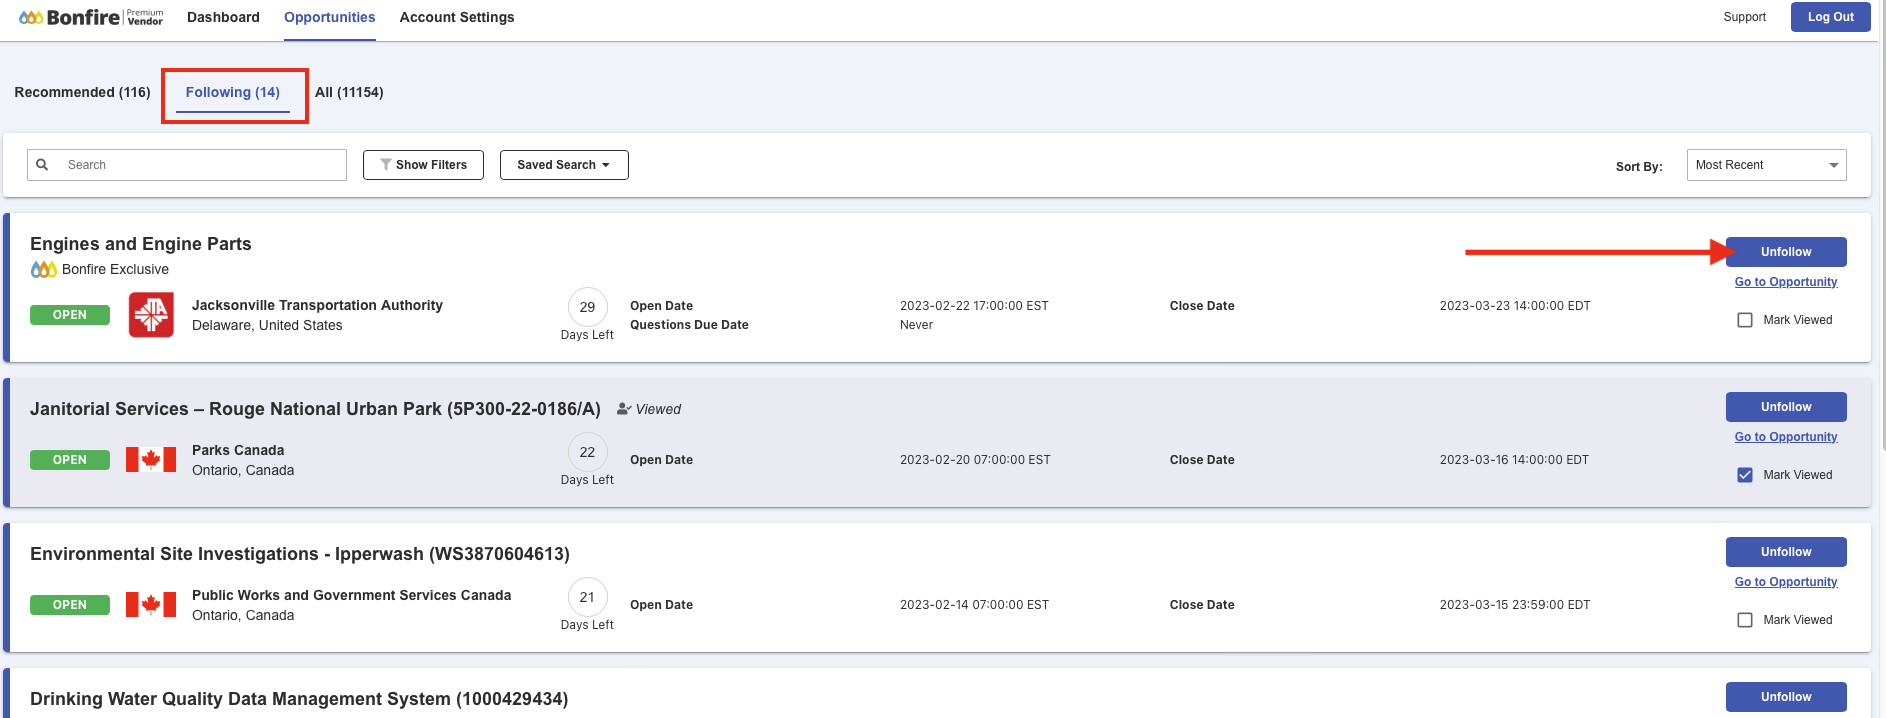Unfollow the Janitorial Services opportunity
This screenshot has height=718, width=1886.
point(1786,407)
